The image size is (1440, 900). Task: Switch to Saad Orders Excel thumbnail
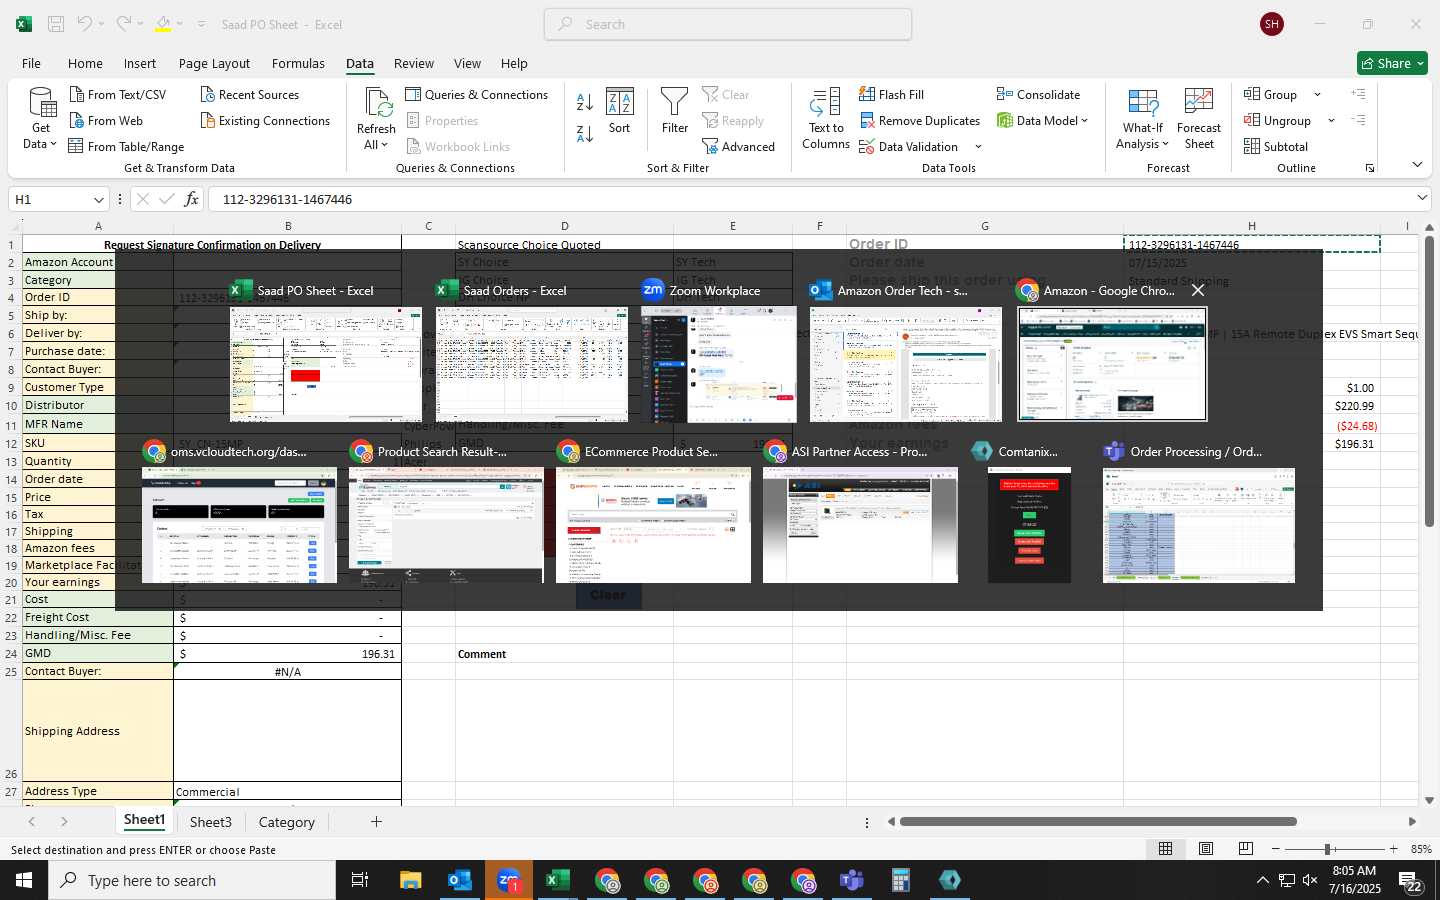pos(532,365)
